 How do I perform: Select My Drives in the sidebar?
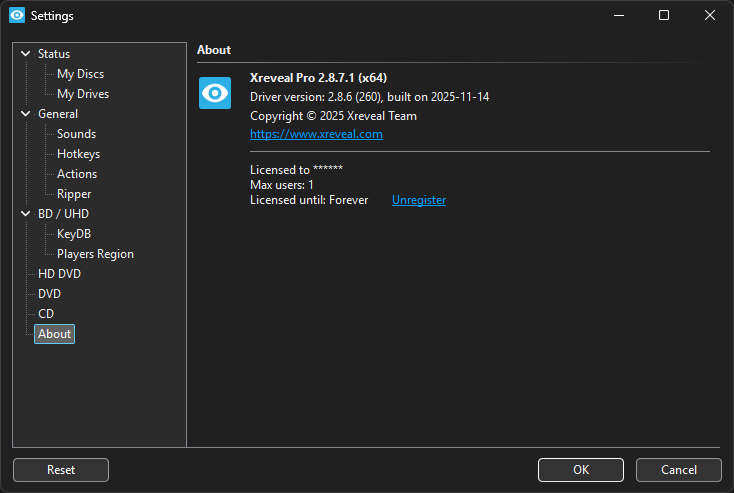(83, 94)
